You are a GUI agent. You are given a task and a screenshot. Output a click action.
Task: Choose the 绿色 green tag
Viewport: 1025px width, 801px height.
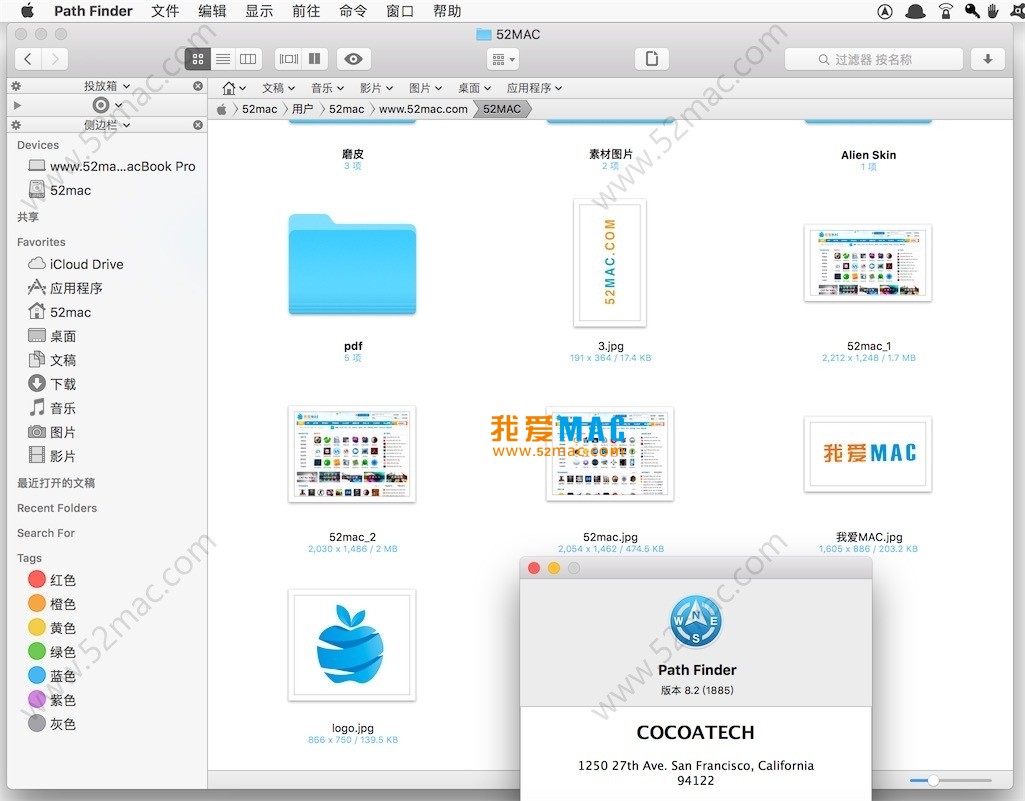tap(52, 652)
